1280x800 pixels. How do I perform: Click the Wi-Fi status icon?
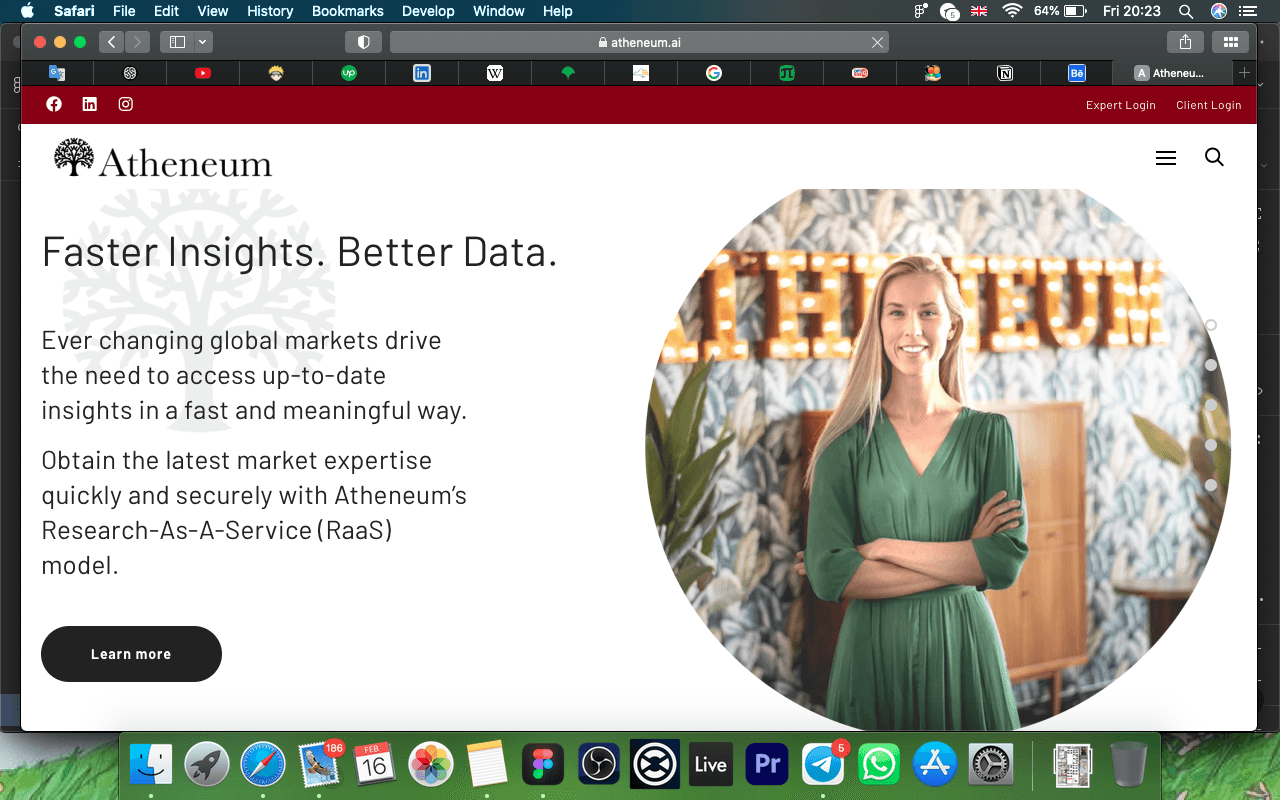click(x=1012, y=11)
